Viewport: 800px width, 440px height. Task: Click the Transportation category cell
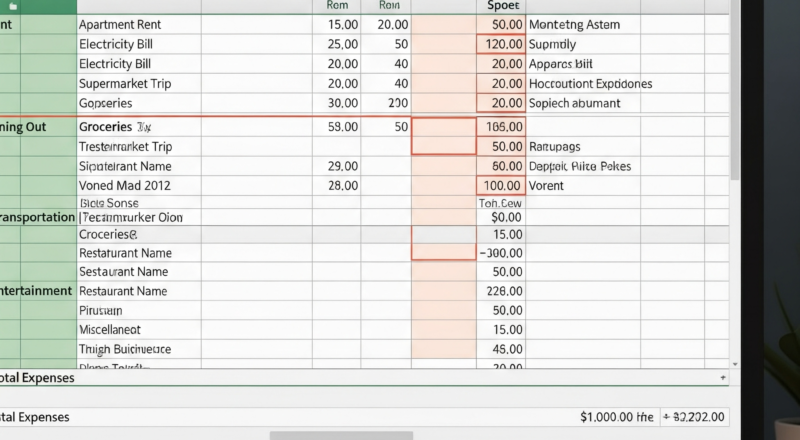click(x=38, y=217)
